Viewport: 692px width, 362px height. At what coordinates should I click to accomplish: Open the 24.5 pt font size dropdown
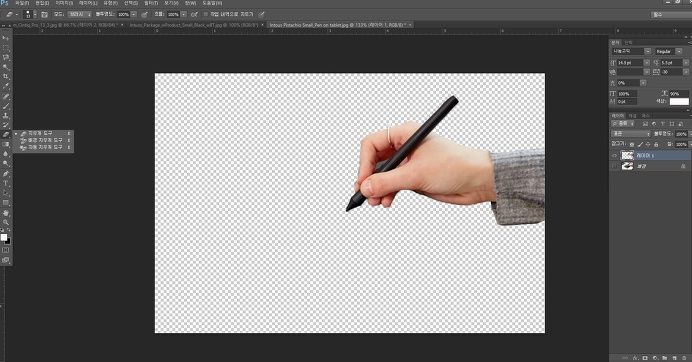(647, 63)
